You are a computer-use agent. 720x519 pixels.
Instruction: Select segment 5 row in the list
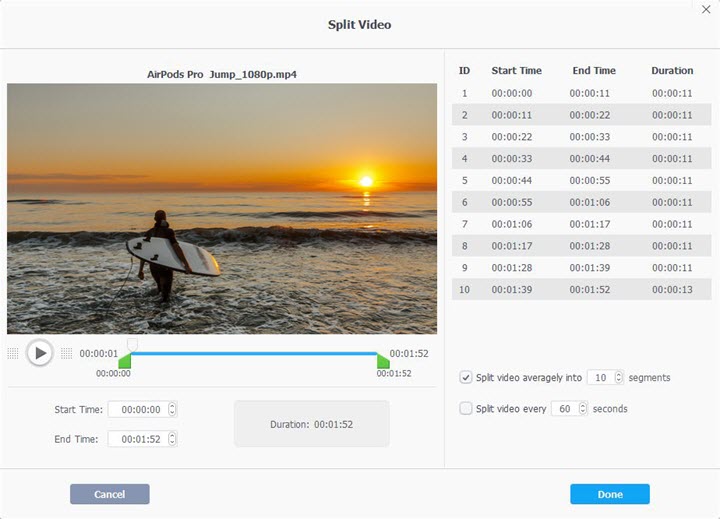click(578, 181)
